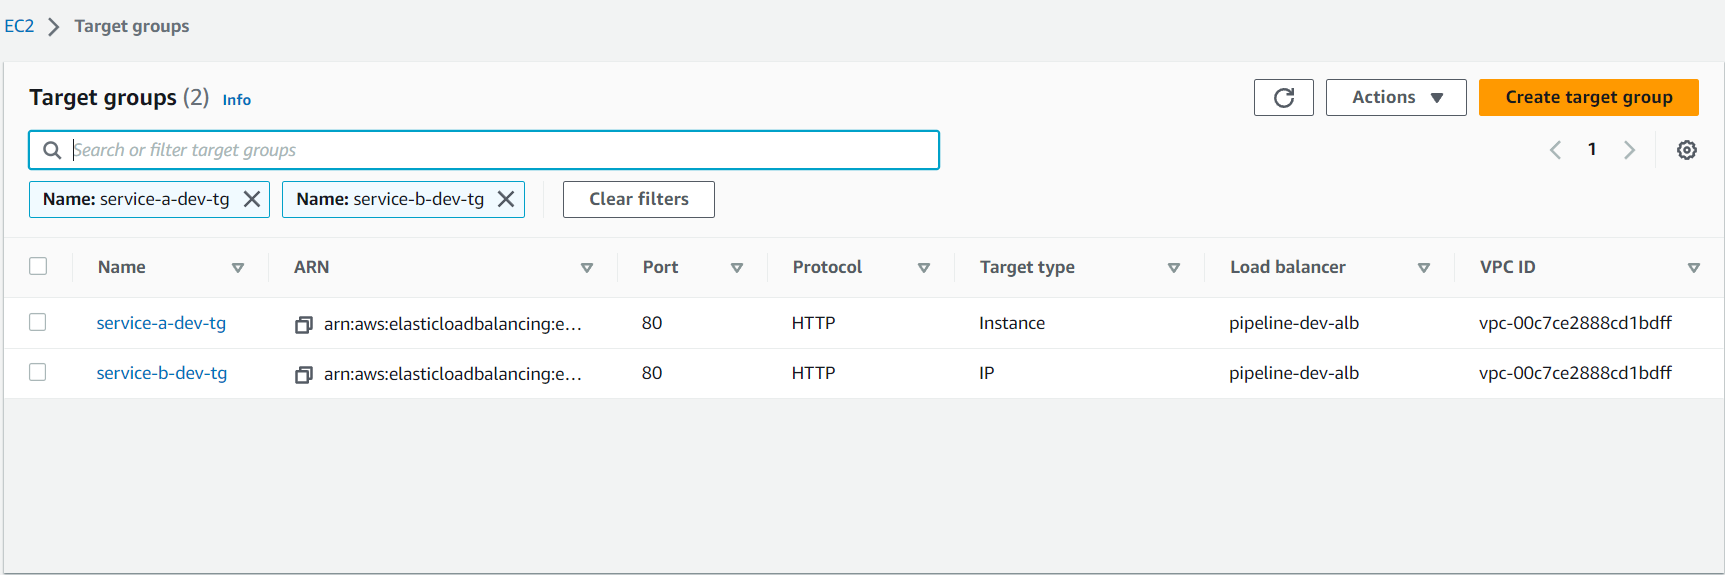Click the ARN text of service-a-dev-tg
This screenshot has height=575, width=1725.
pos(453,324)
